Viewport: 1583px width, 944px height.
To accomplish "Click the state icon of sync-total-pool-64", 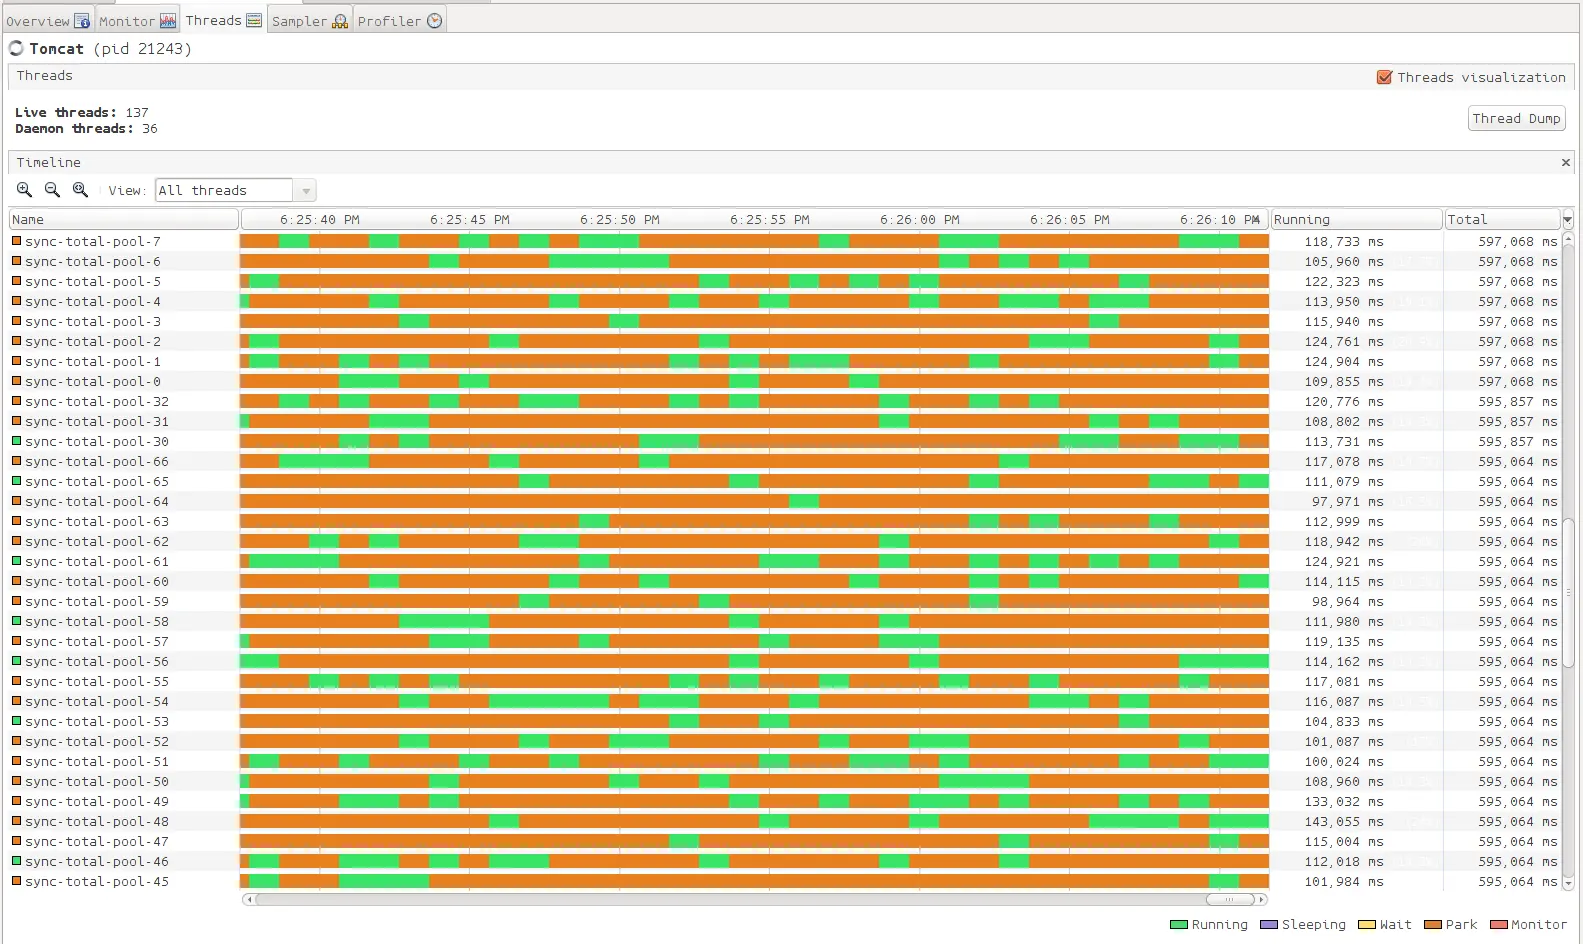I will click(x=16, y=500).
